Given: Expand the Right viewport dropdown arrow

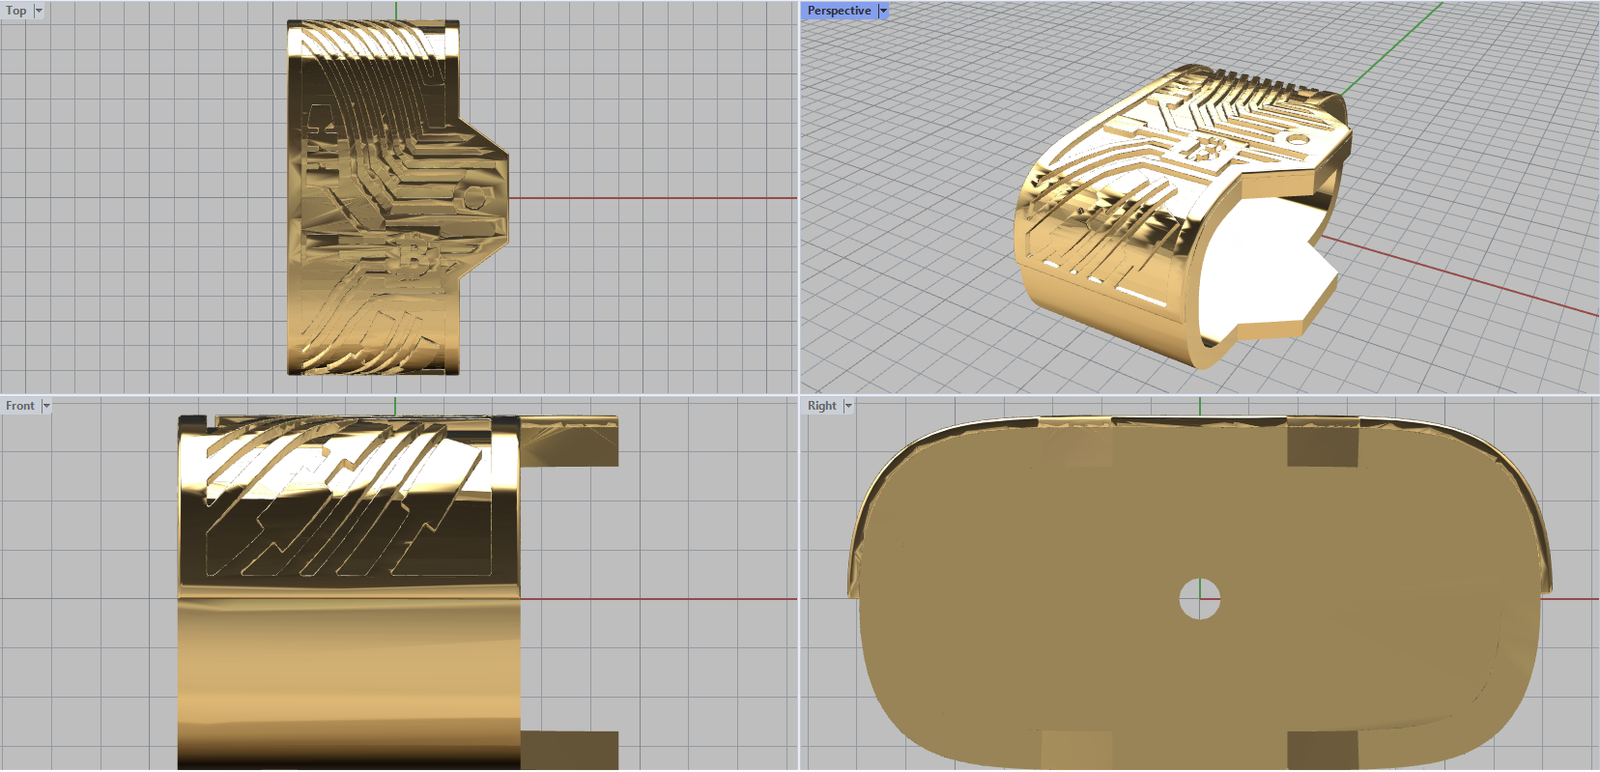Looking at the screenshot, I should pos(848,406).
